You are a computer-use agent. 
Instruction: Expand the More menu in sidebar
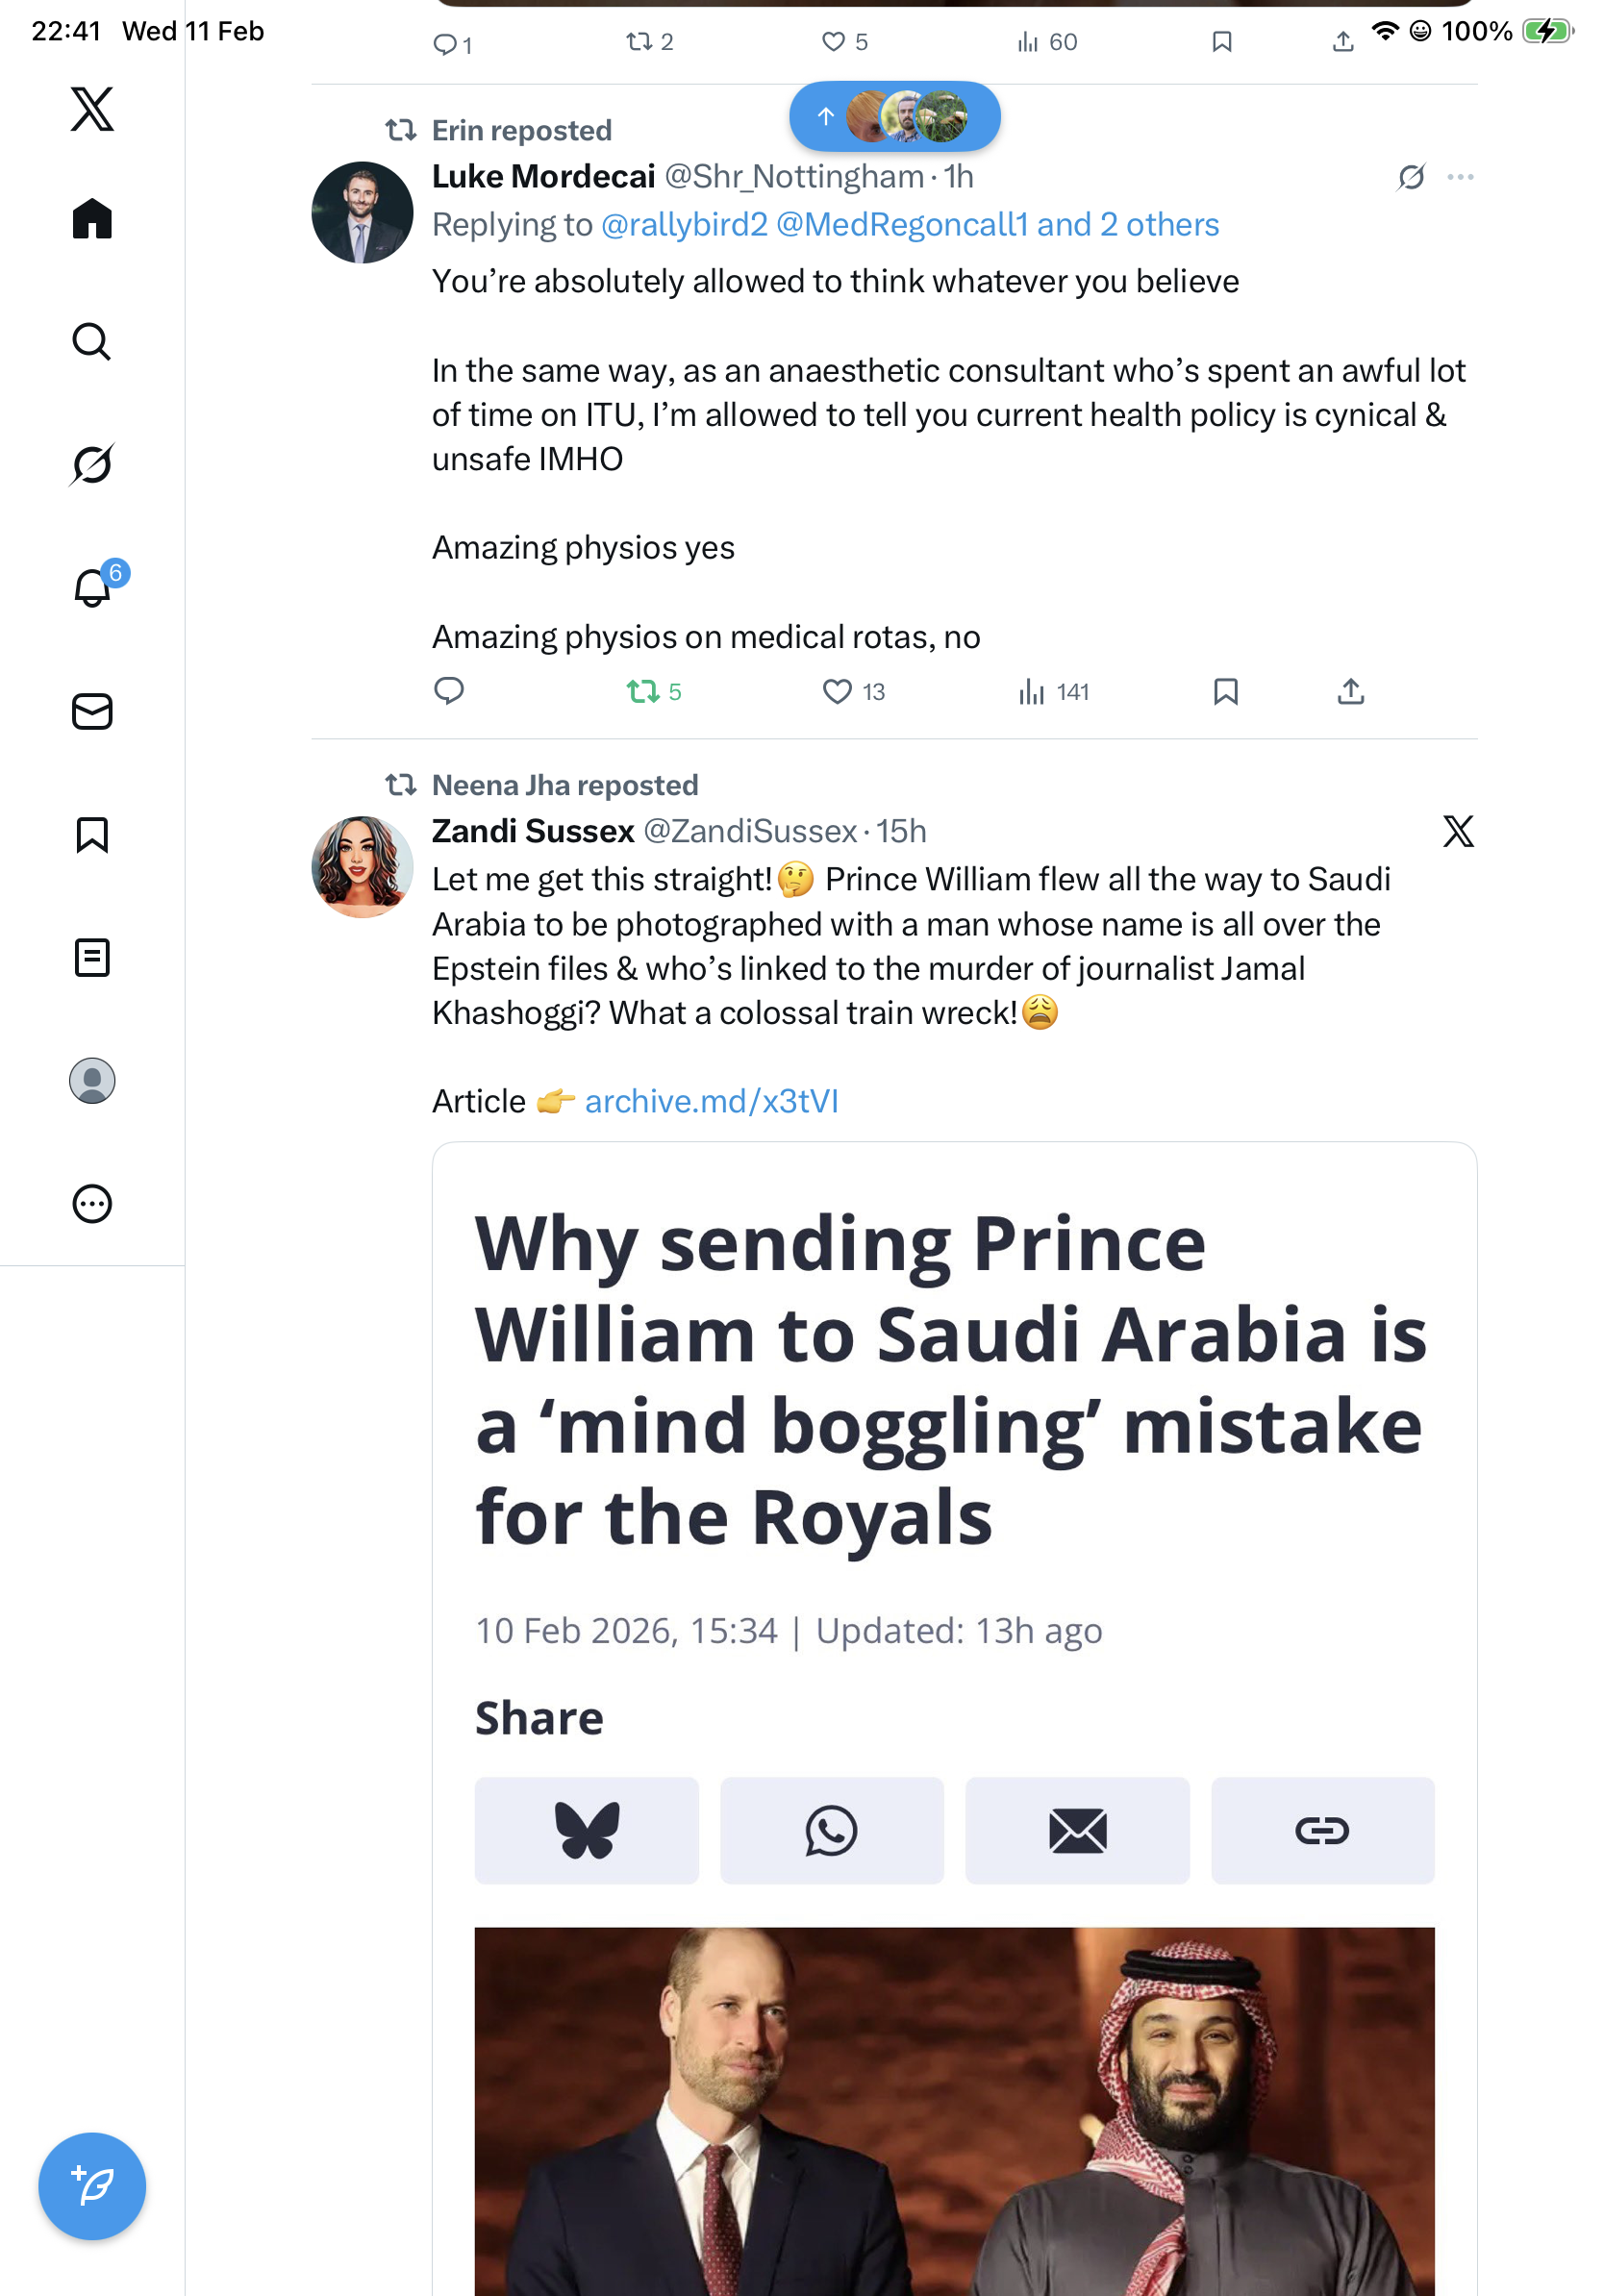coord(92,1203)
